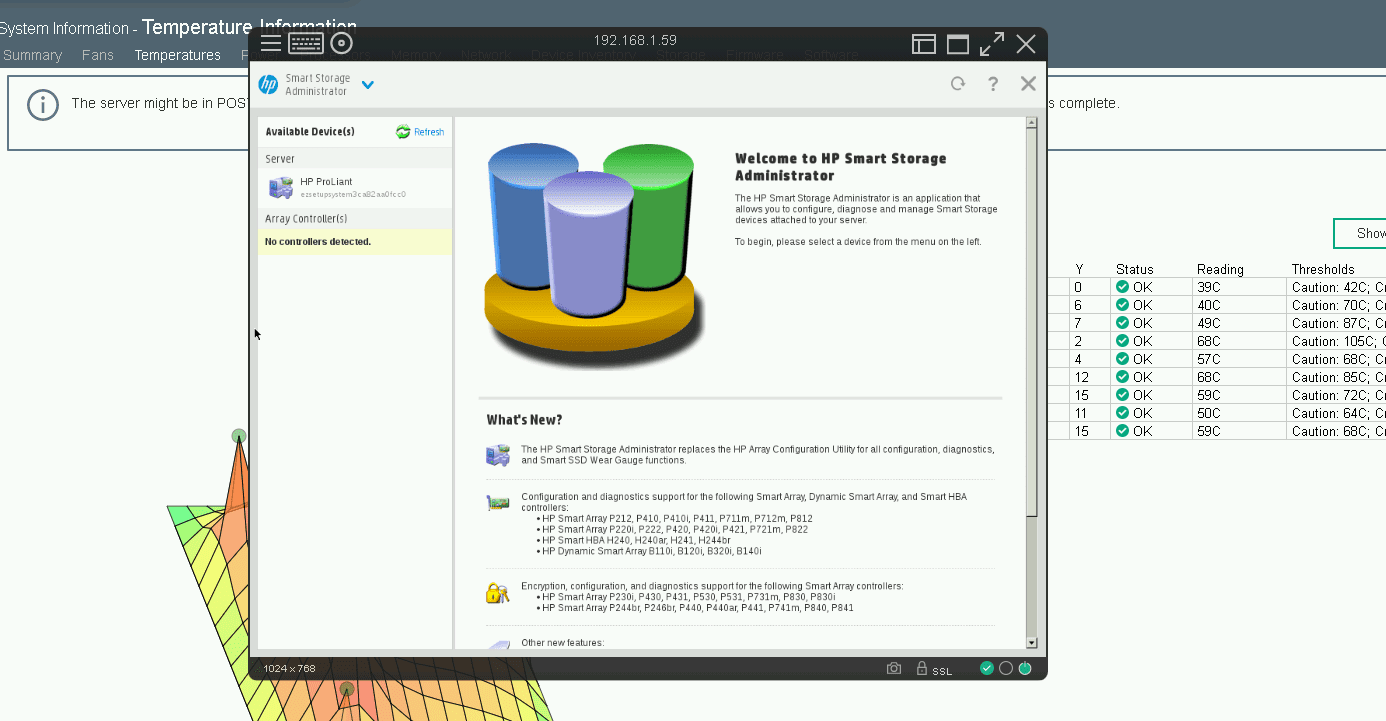Click the No controllers detected message
This screenshot has height=721, width=1386.
click(x=355, y=242)
